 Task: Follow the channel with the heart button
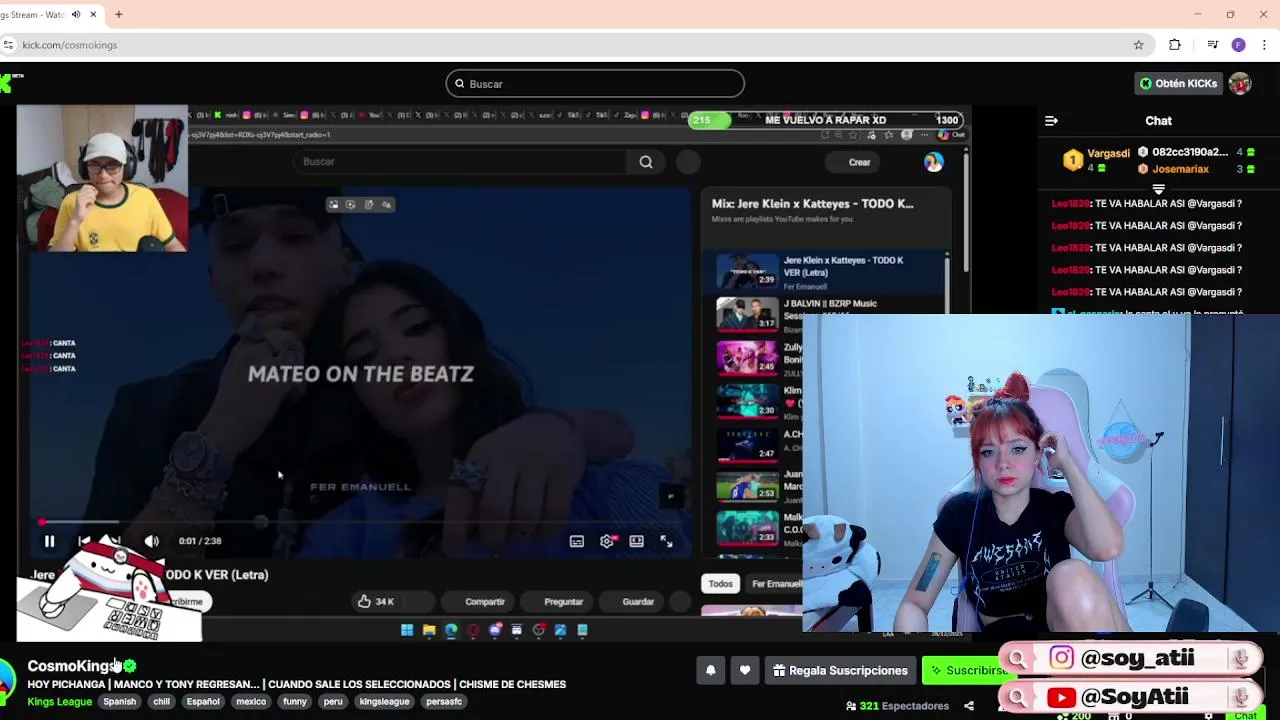744,671
